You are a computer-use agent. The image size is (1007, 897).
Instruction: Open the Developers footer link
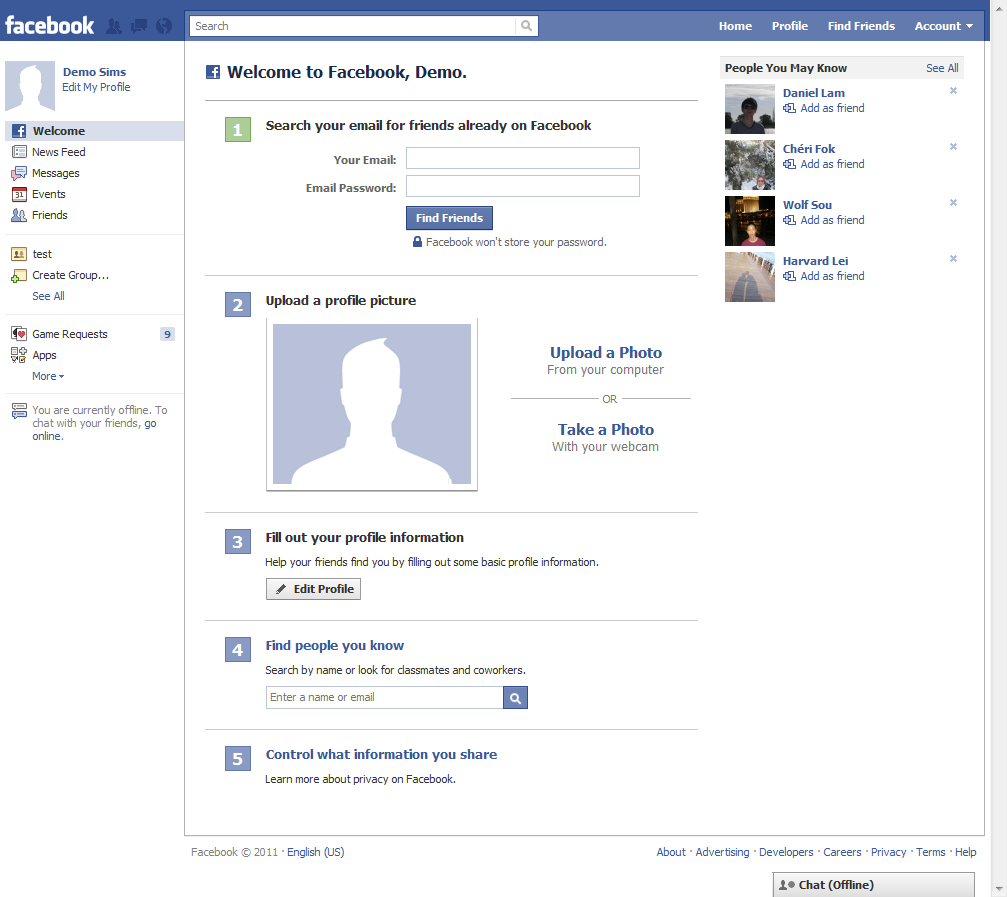(786, 853)
